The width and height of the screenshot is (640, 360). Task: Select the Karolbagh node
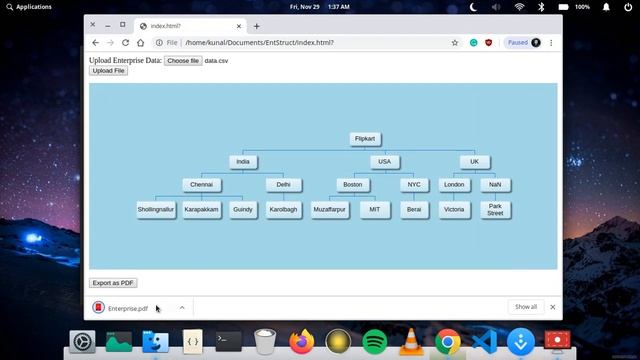point(283,209)
